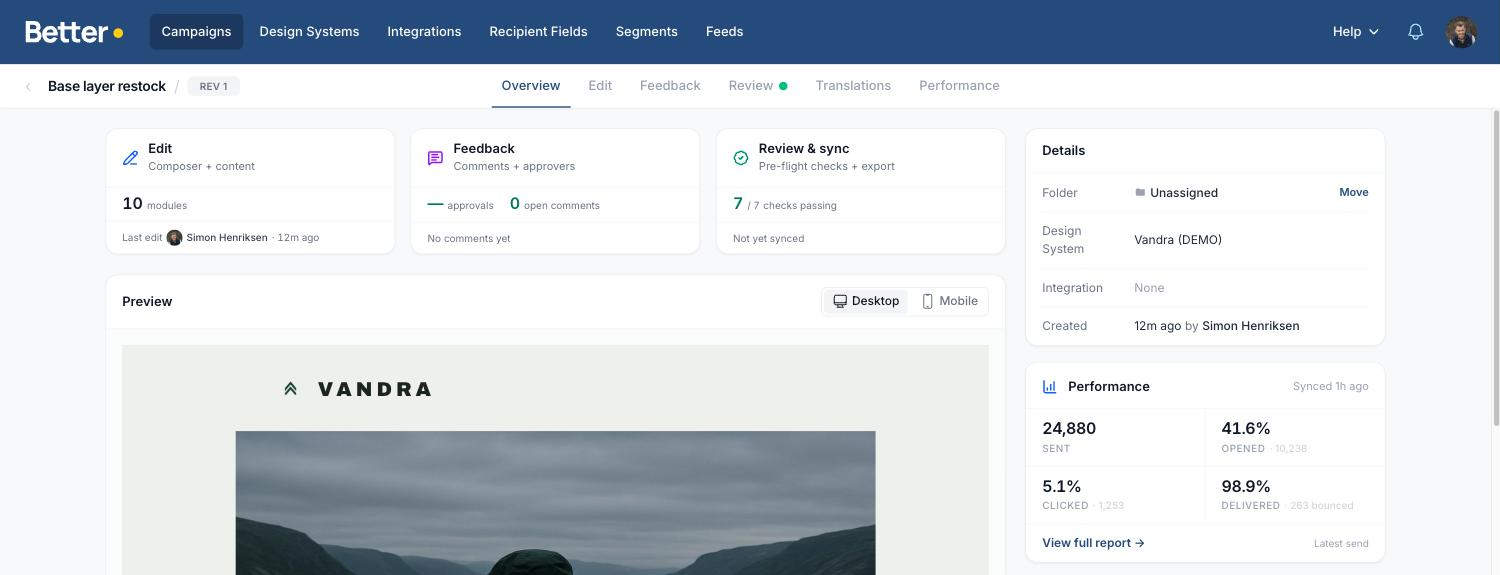This screenshot has height=575, width=1500.
Task: Open the Campaigns nav item
Action: click(x=196, y=32)
